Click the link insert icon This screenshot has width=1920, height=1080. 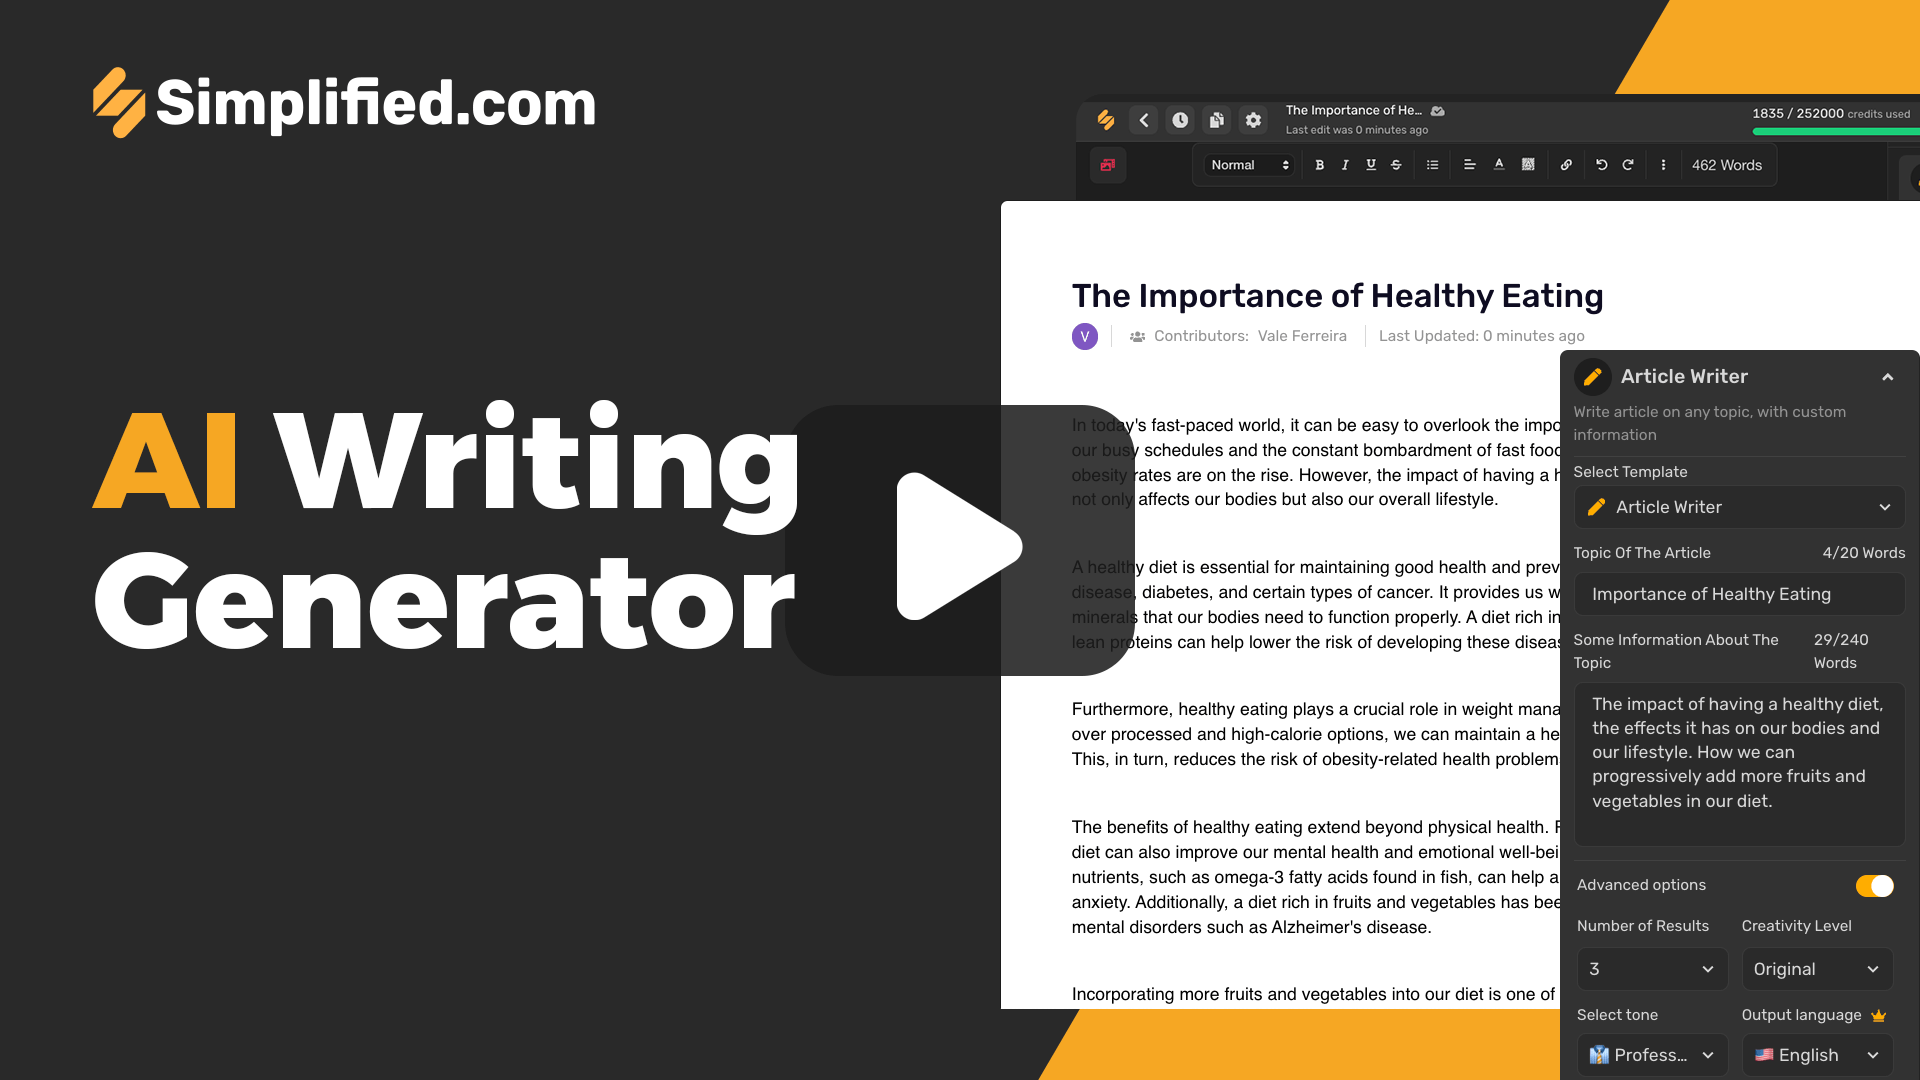(x=1565, y=165)
